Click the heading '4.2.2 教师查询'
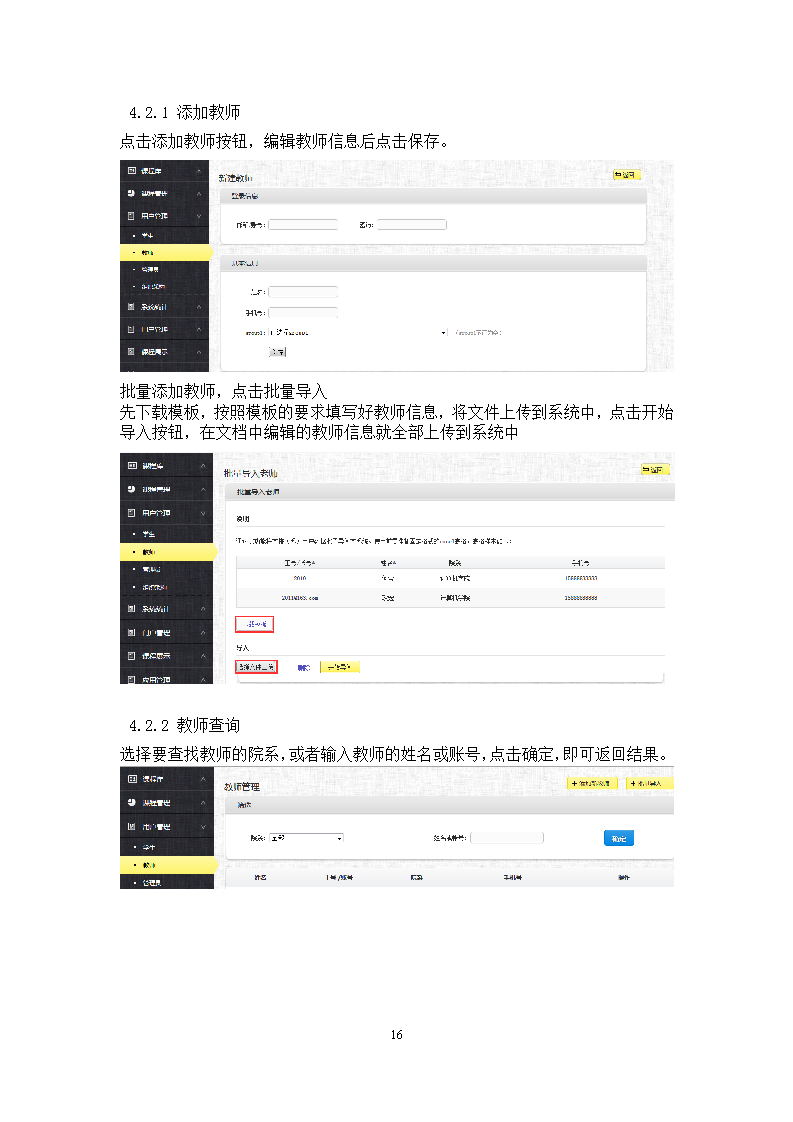 pos(185,726)
